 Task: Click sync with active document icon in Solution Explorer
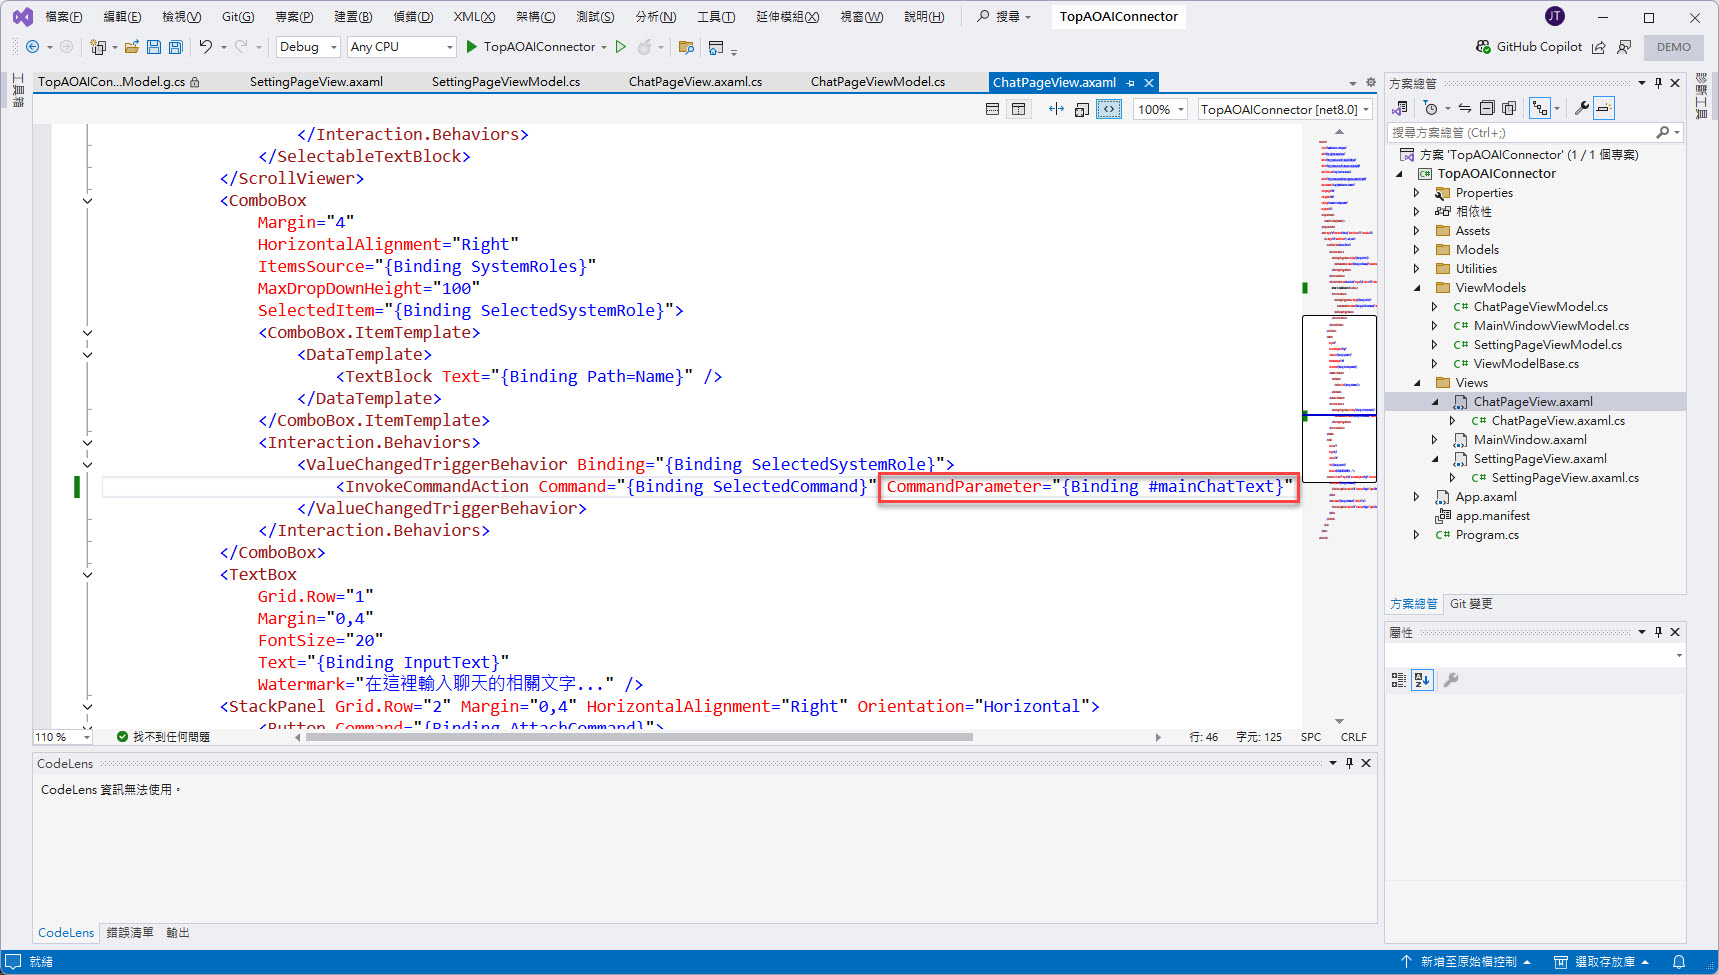pyautogui.click(x=1465, y=108)
